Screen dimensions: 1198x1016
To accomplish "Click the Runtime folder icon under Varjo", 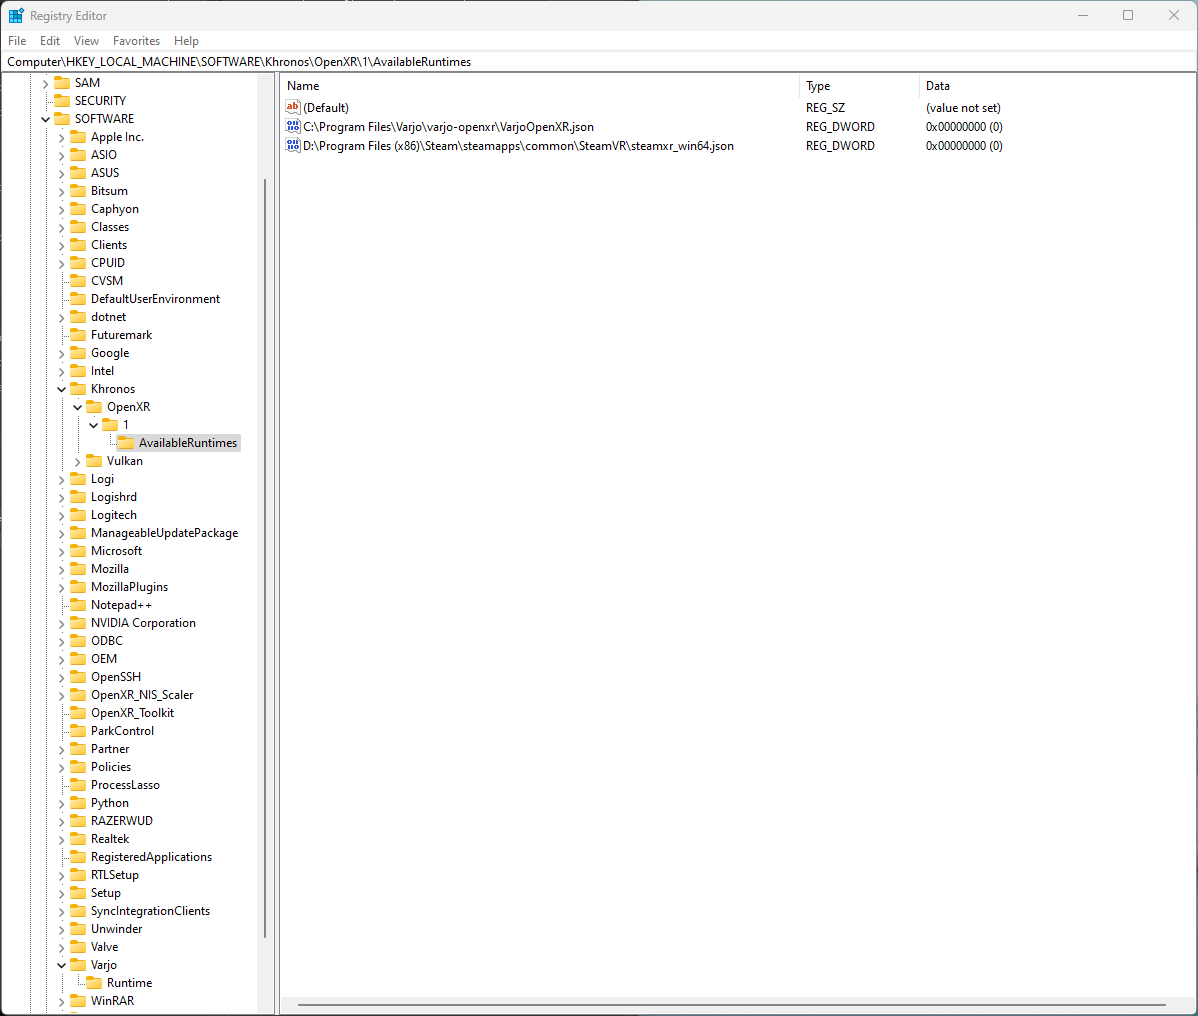I will click(94, 983).
